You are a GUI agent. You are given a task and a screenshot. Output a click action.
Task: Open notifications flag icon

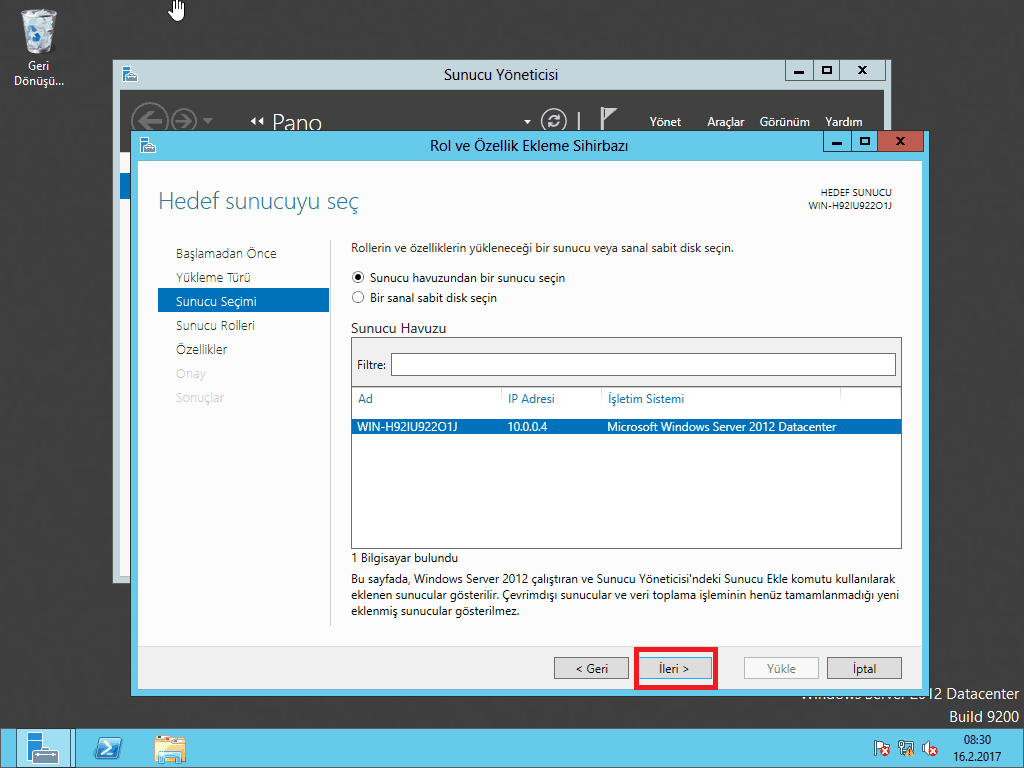(608, 119)
